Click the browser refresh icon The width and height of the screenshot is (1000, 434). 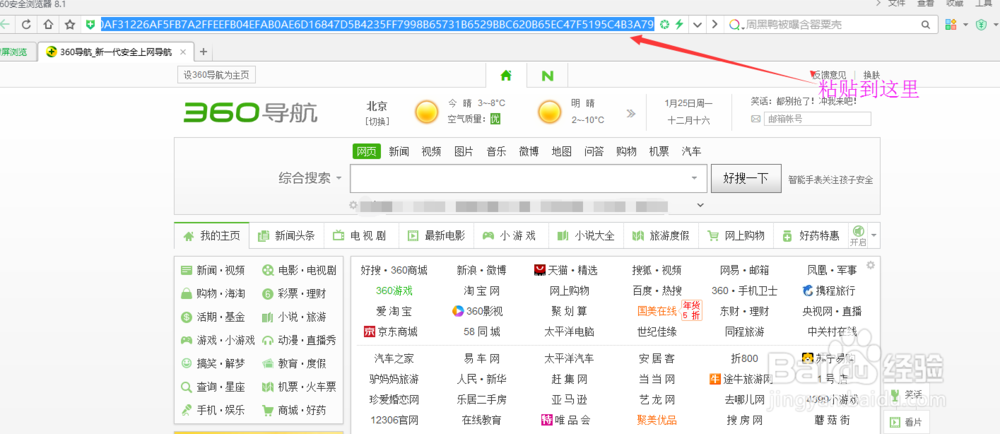click(26, 25)
